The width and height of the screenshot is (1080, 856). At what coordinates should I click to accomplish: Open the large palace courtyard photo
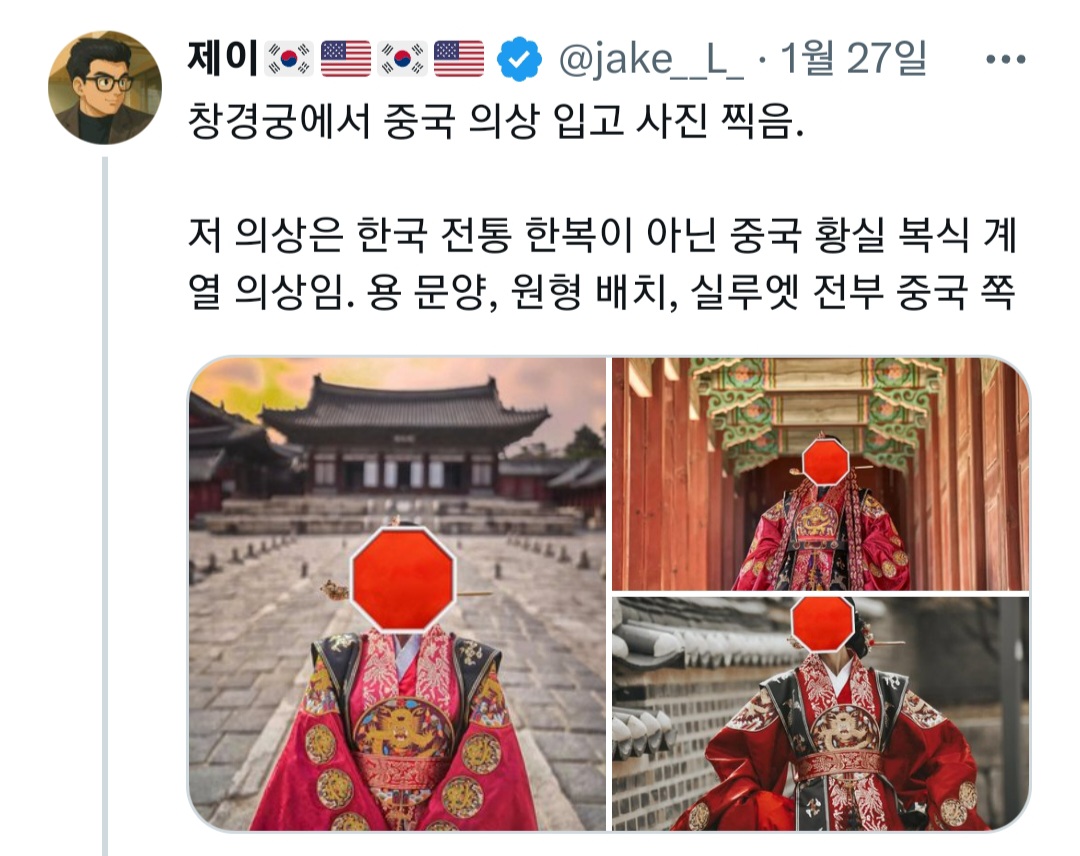coord(397,594)
